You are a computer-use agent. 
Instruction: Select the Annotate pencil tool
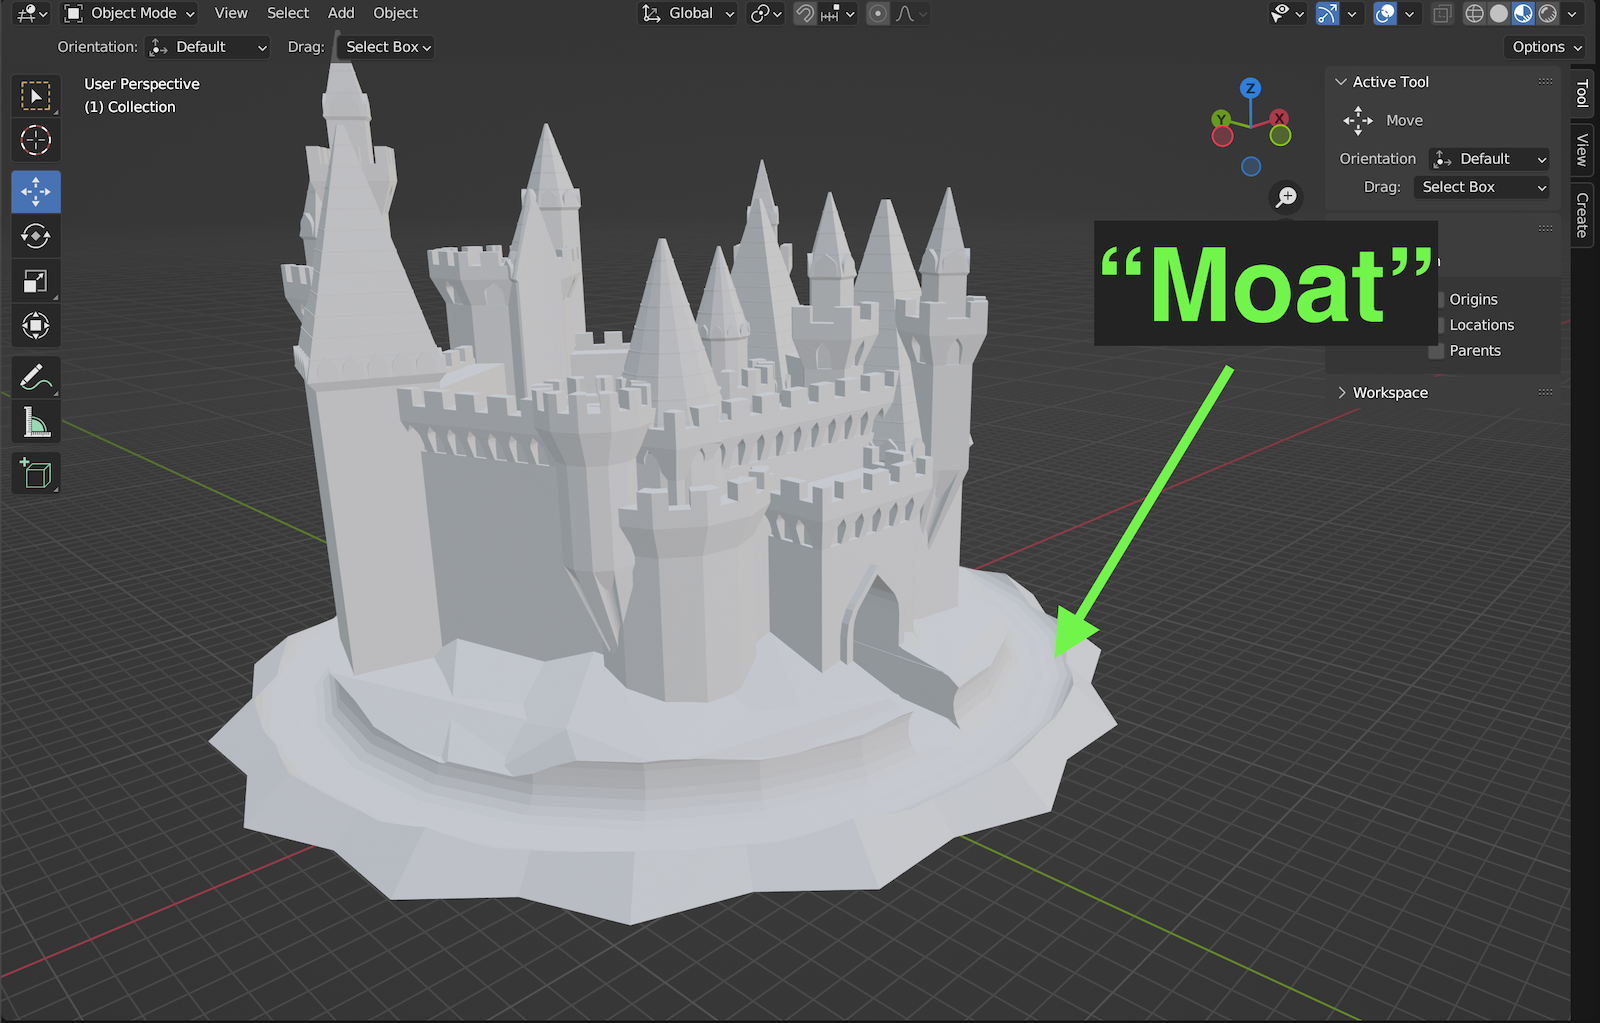tap(36, 378)
